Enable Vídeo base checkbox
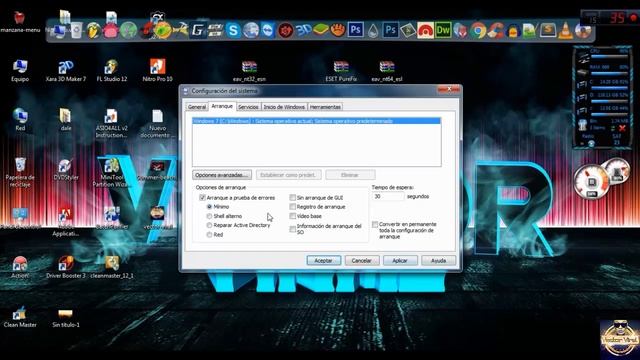 point(293,216)
